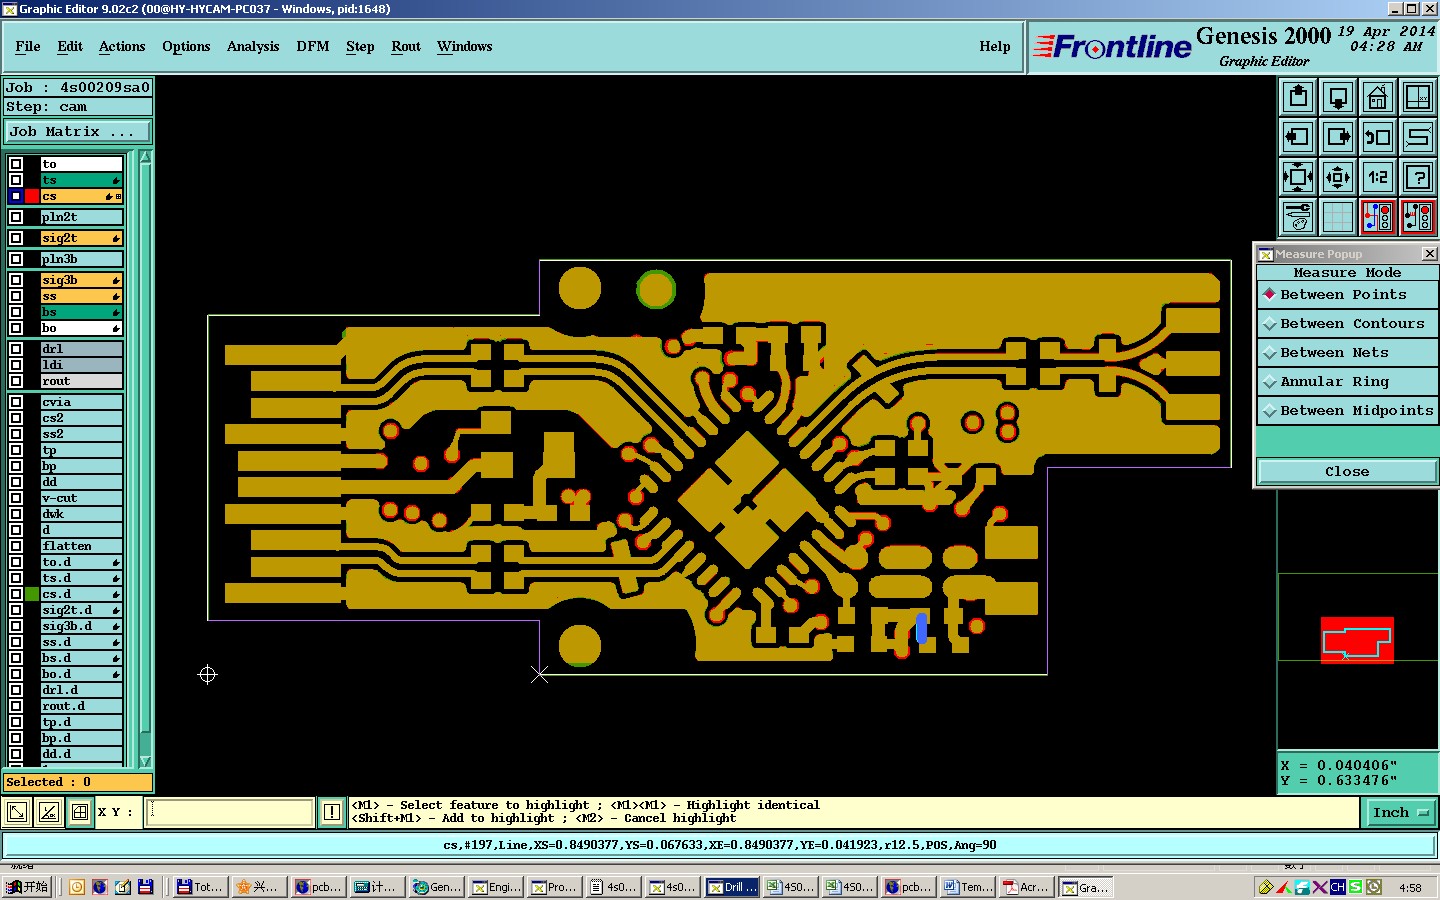The width and height of the screenshot is (1440, 900).
Task: Select the 'v-cut' layer row
Action: click(81, 498)
